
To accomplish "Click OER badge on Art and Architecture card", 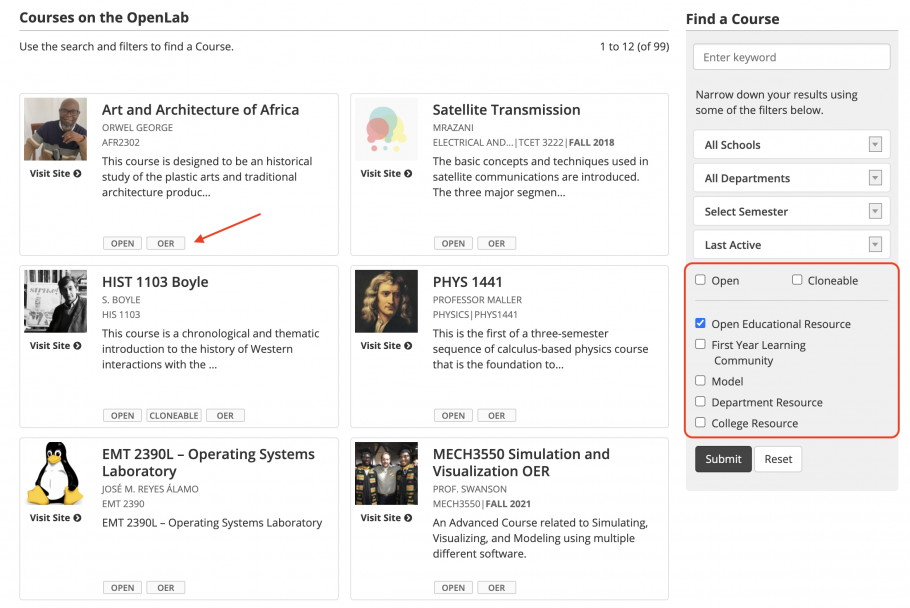I will pyautogui.click(x=166, y=244).
